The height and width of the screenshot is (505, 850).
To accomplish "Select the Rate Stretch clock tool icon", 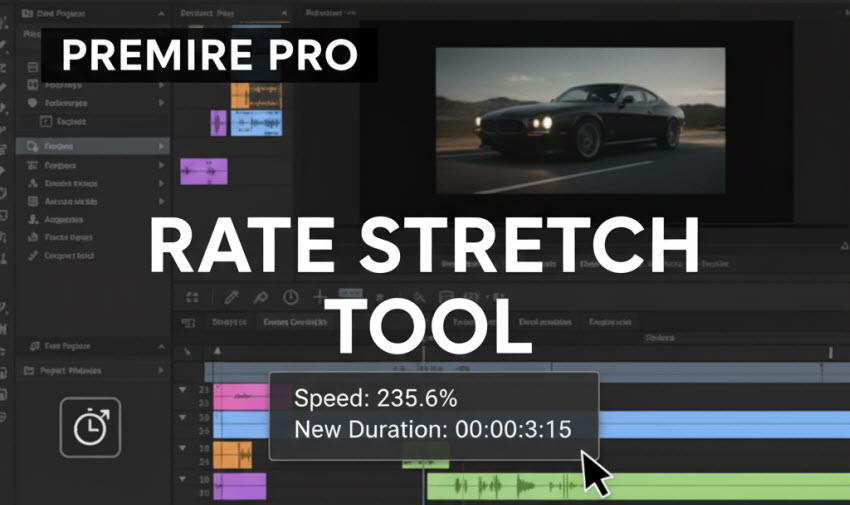I will [90, 428].
